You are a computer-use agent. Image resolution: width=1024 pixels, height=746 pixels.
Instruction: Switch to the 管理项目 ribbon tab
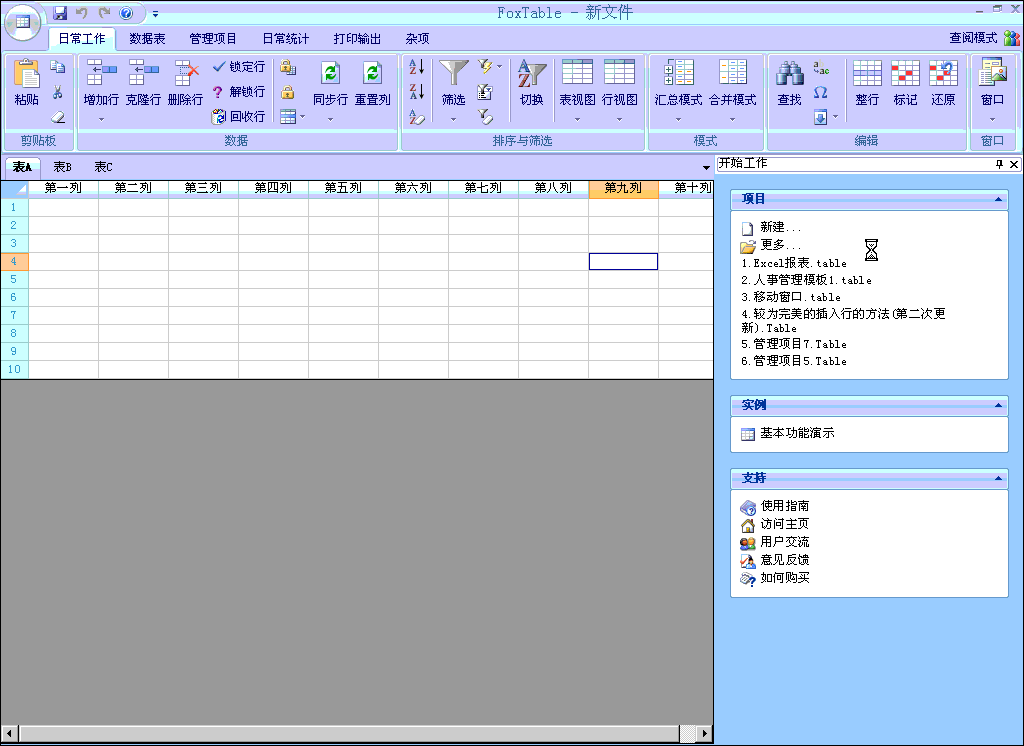[213, 39]
